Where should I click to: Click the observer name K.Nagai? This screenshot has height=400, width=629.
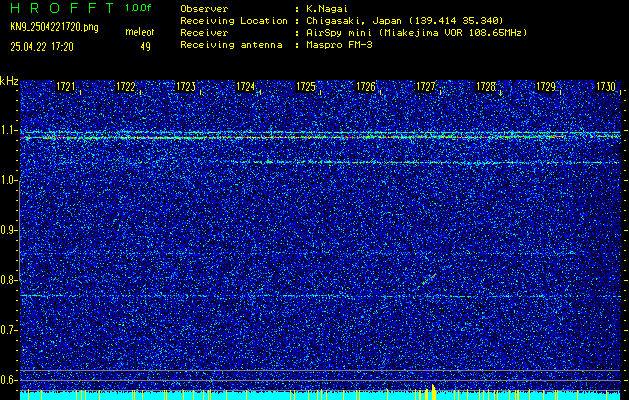coord(327,9)
